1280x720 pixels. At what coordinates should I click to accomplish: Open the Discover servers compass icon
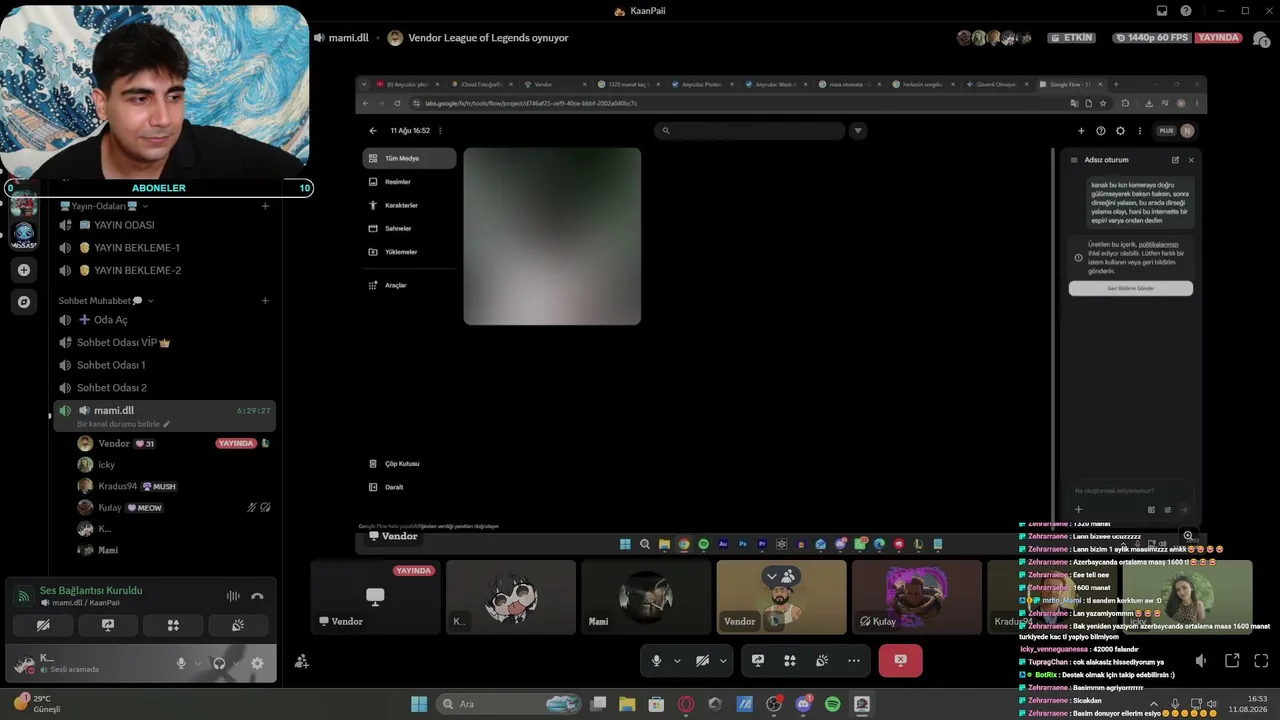(x=24, y=301)
